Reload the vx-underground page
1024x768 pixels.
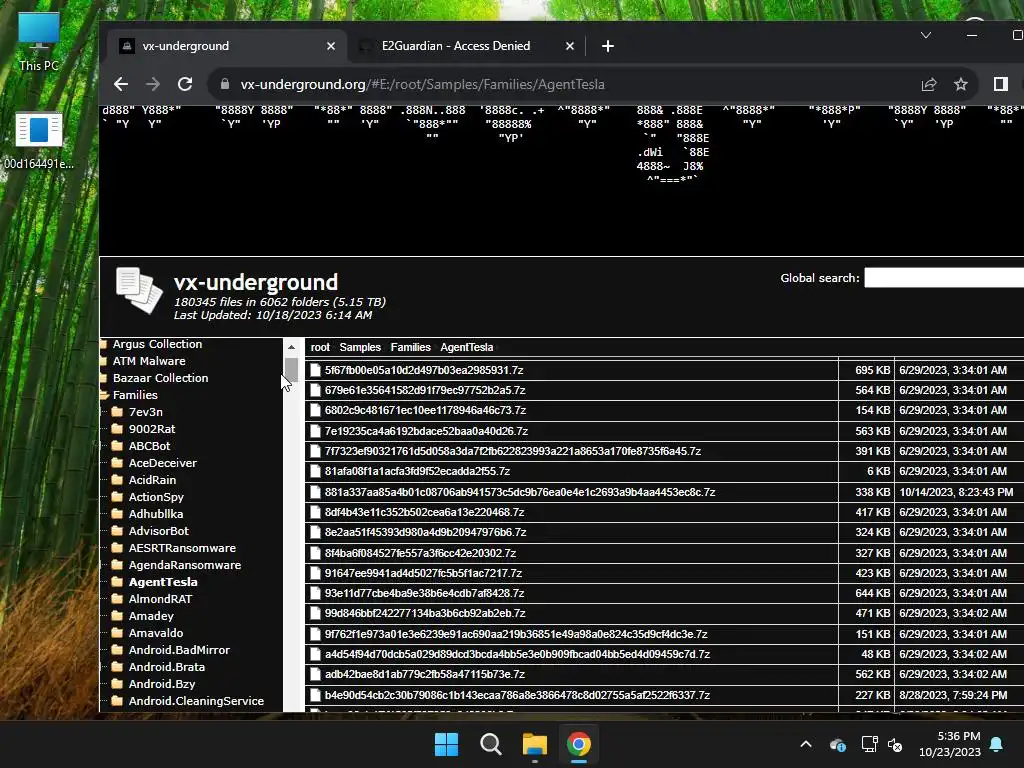[185, 84]
